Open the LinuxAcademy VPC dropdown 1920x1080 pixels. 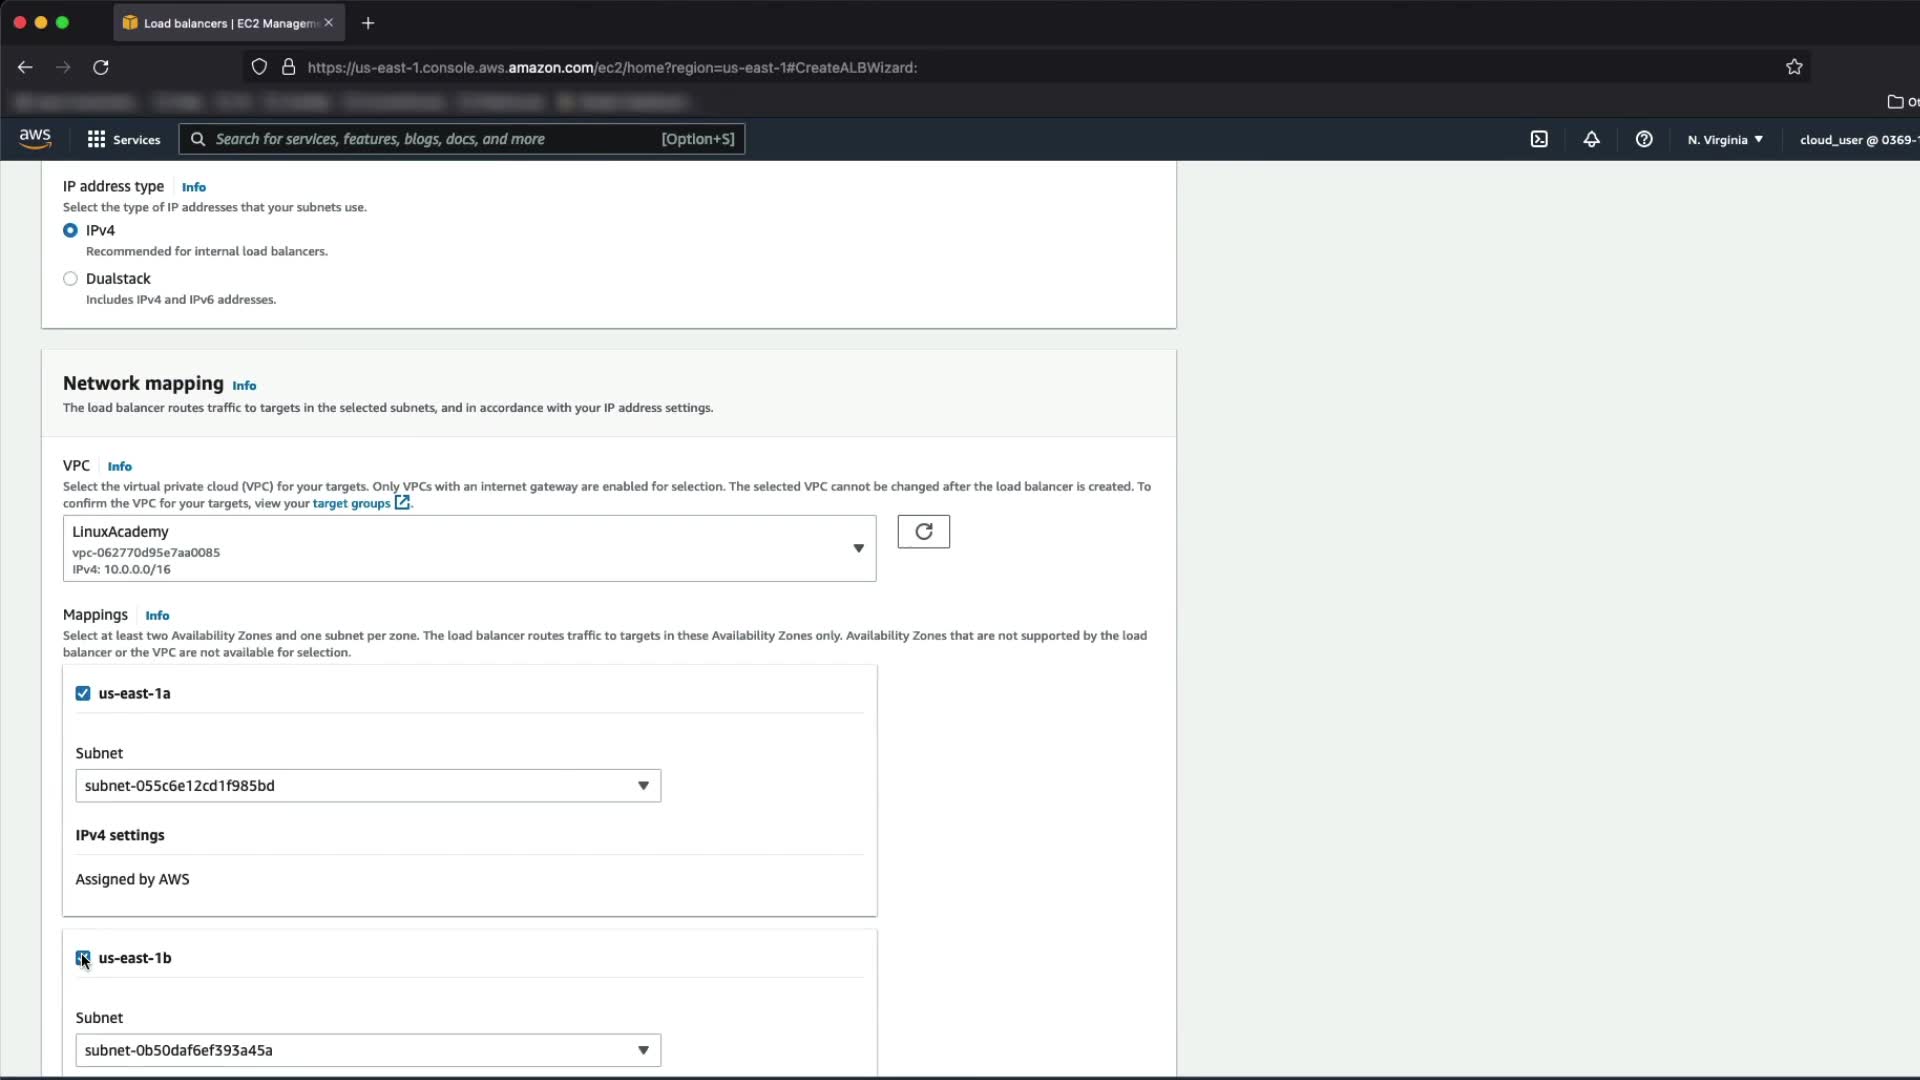(469, 548)
